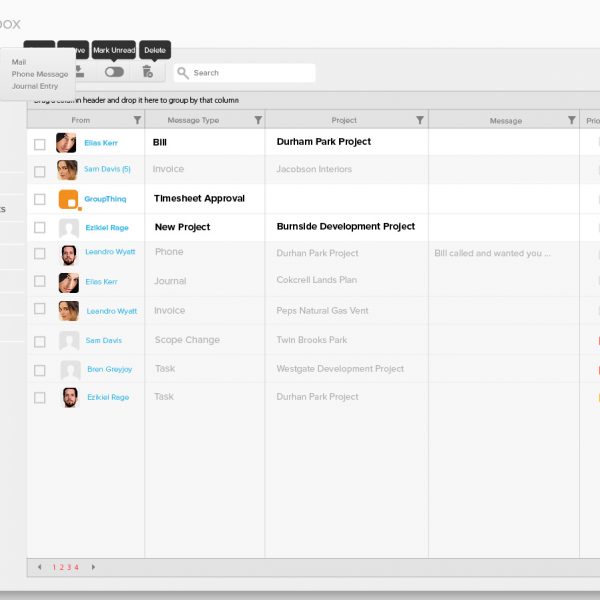Sort by the From column header
This screenshot has width=600, height=600.
coord(81,120)
